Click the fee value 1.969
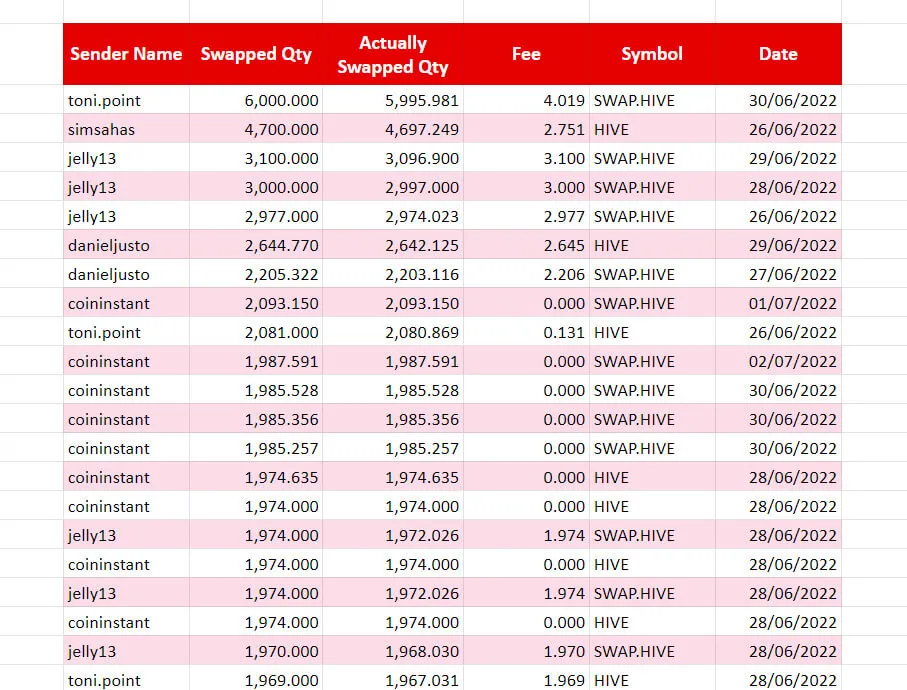Image resolution: width=907 pixels, height=690 pixels. click(526, 678)
